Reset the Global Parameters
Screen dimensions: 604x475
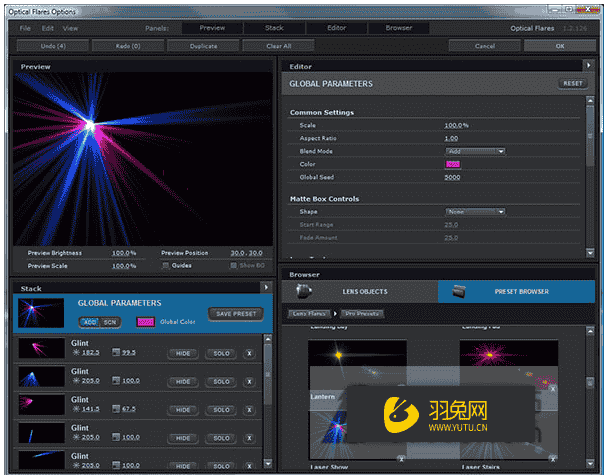pos(572,84)
